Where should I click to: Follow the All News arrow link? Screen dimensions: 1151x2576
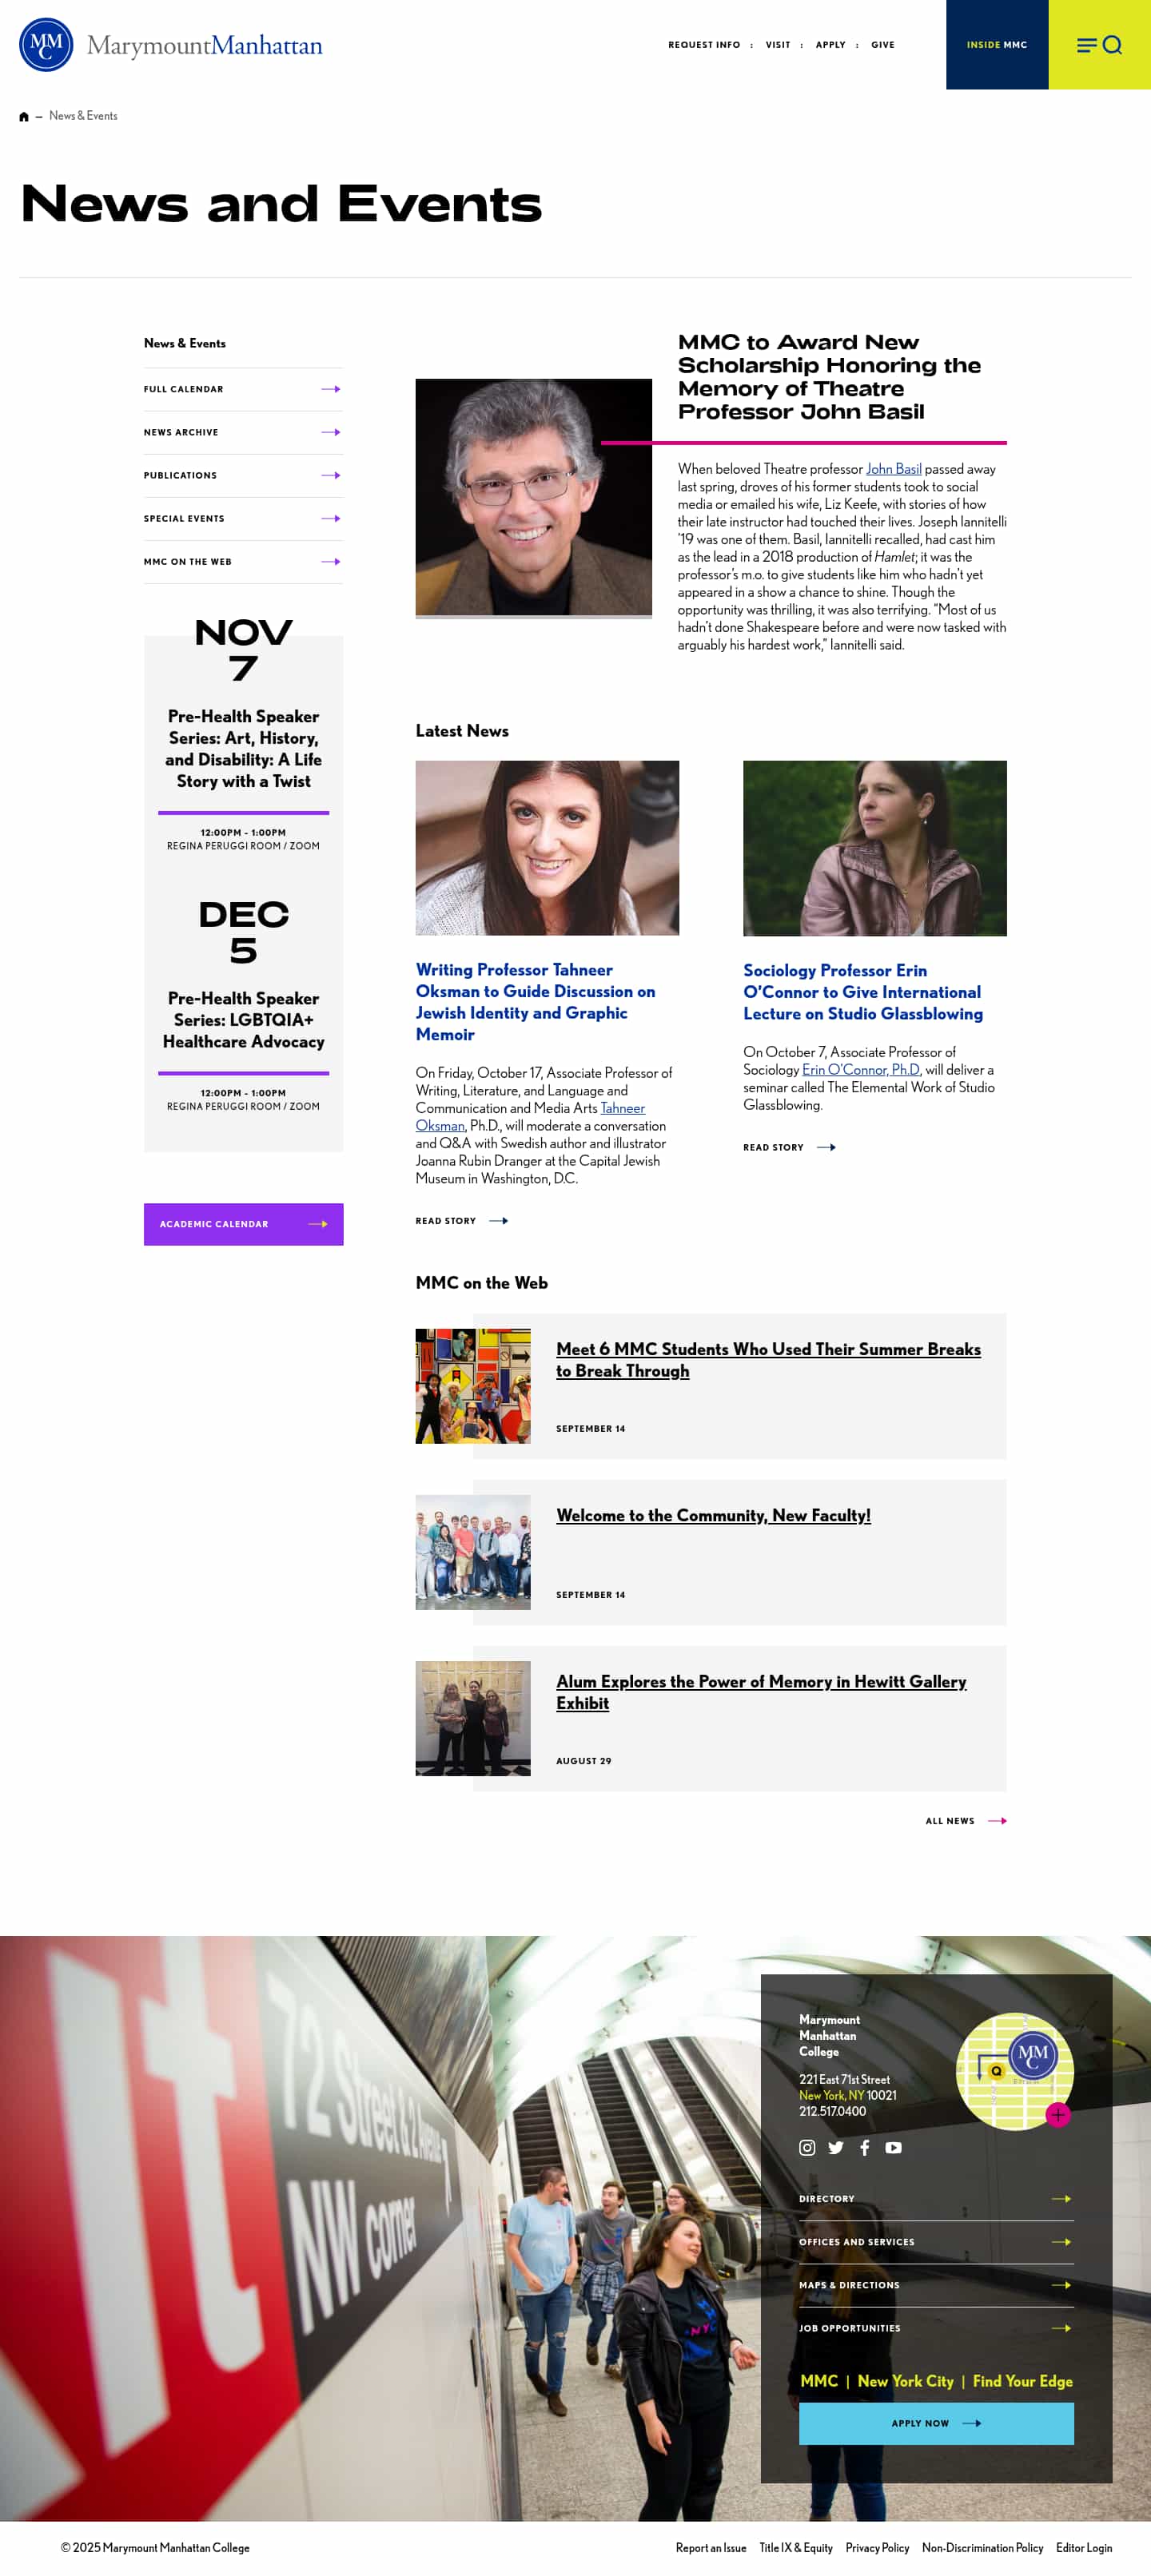[966, 1821]
